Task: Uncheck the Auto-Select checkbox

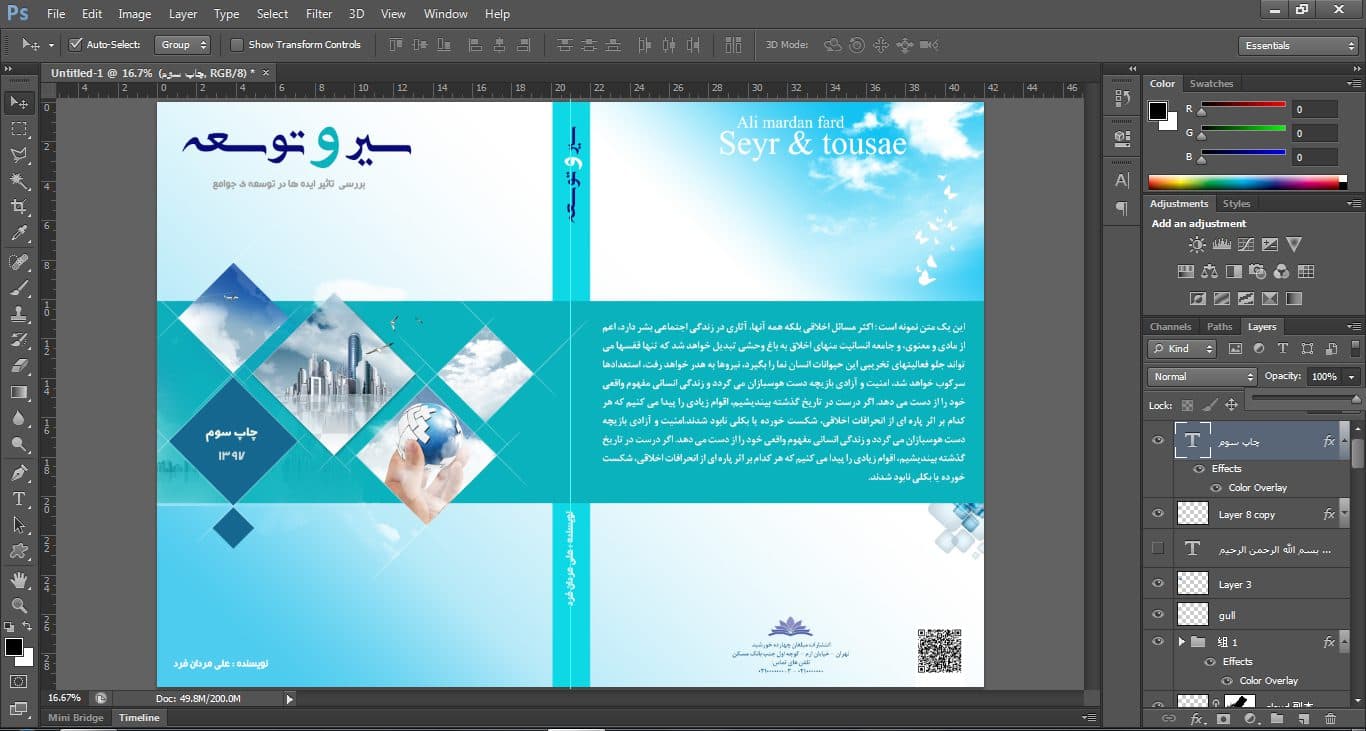Action: pos(75,45)
